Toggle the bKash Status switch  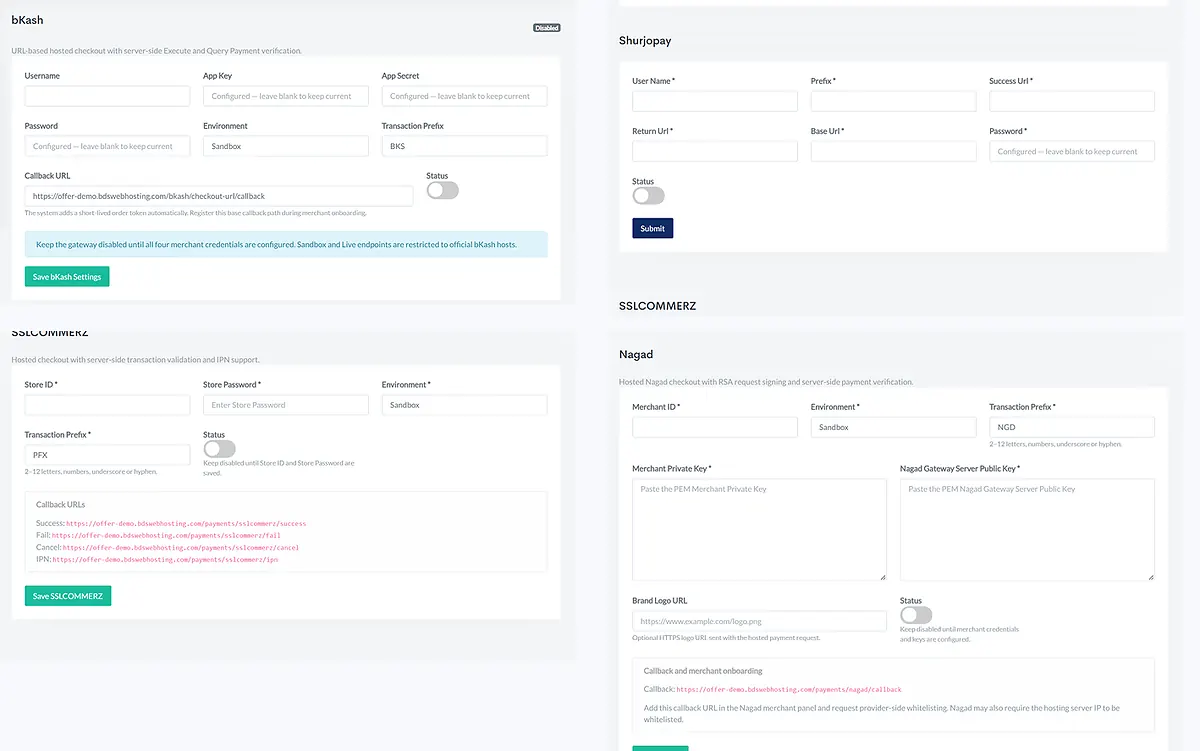[x=442, y=190]
